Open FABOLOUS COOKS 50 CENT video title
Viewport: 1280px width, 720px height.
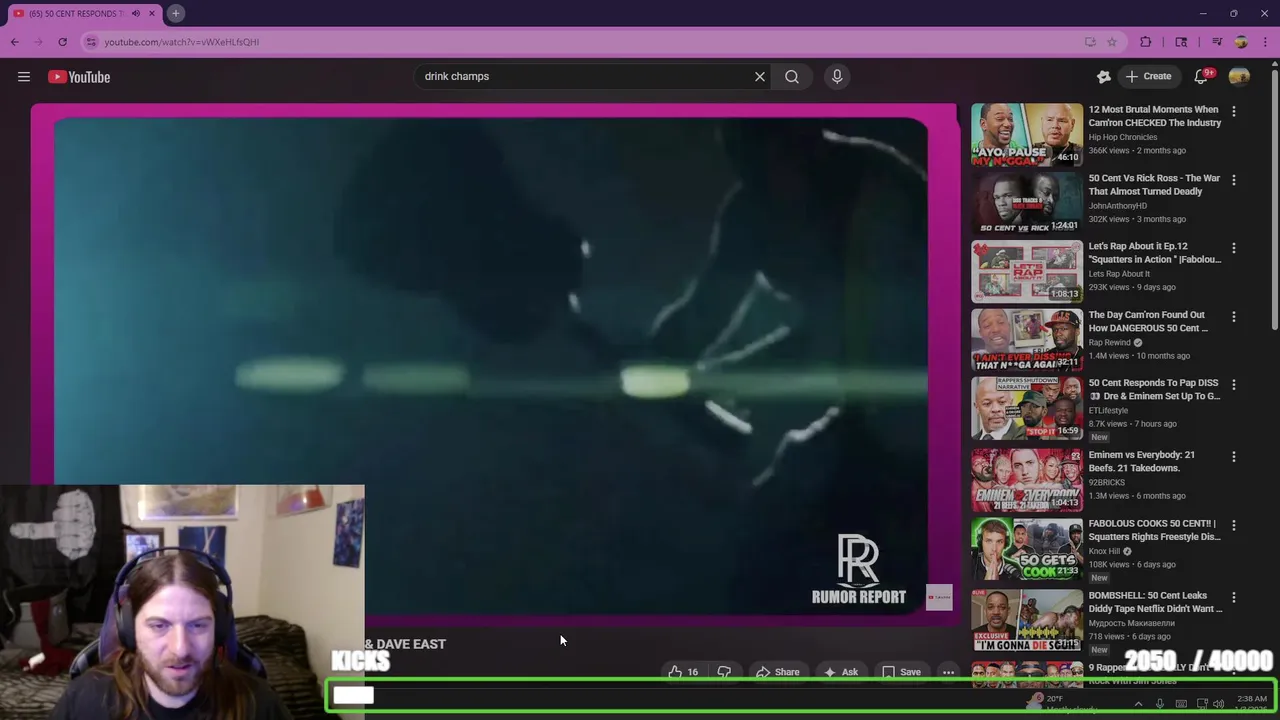[1154, 530]
